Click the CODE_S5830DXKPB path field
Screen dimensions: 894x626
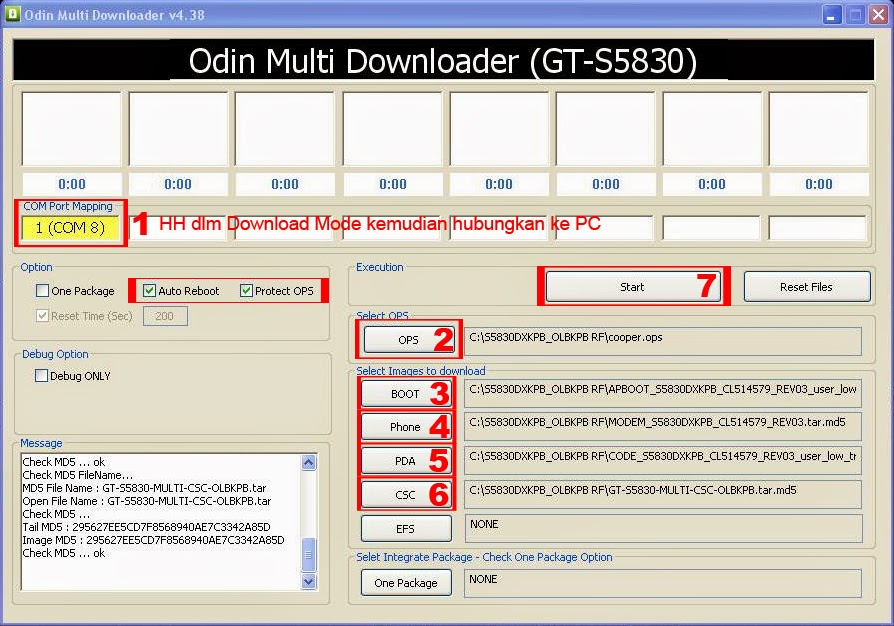pyautogui.click(x=663, y=461)
